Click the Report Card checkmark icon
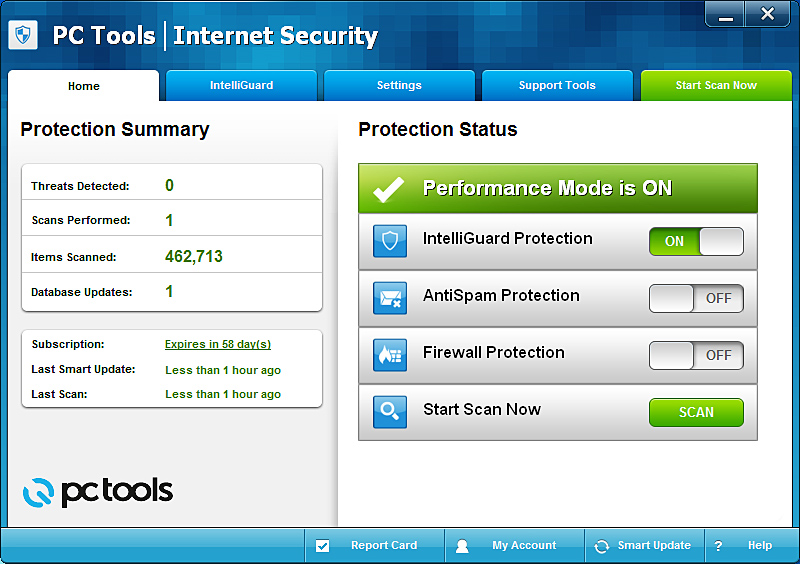The height and width of the screenshot is (564, 800). pos(322,546)
